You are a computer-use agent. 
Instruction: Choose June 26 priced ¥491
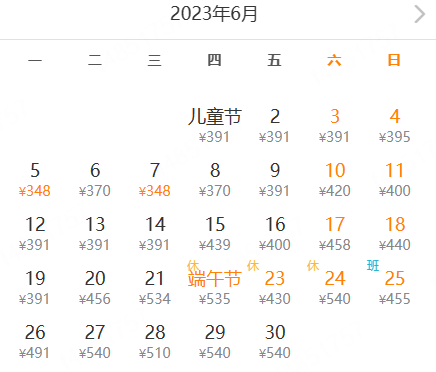(35, 342)
